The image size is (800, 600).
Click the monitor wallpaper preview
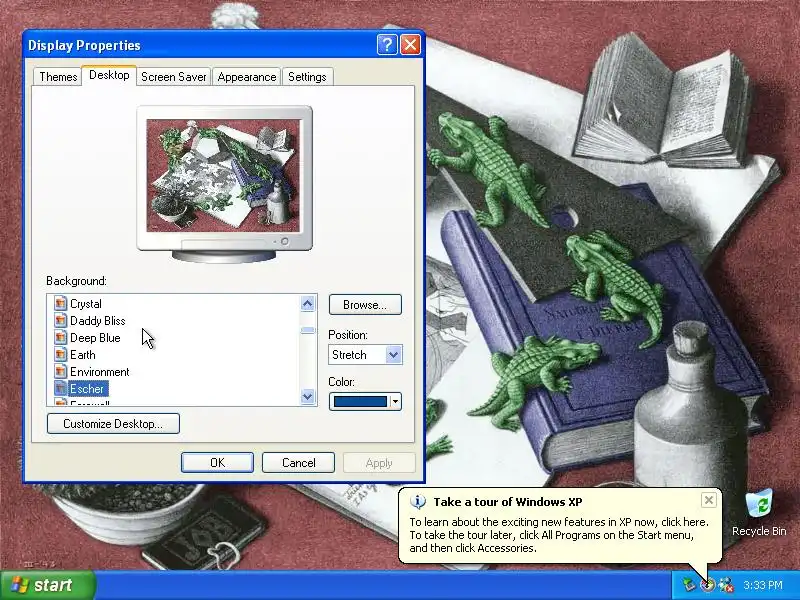click(x=223, y=176)
